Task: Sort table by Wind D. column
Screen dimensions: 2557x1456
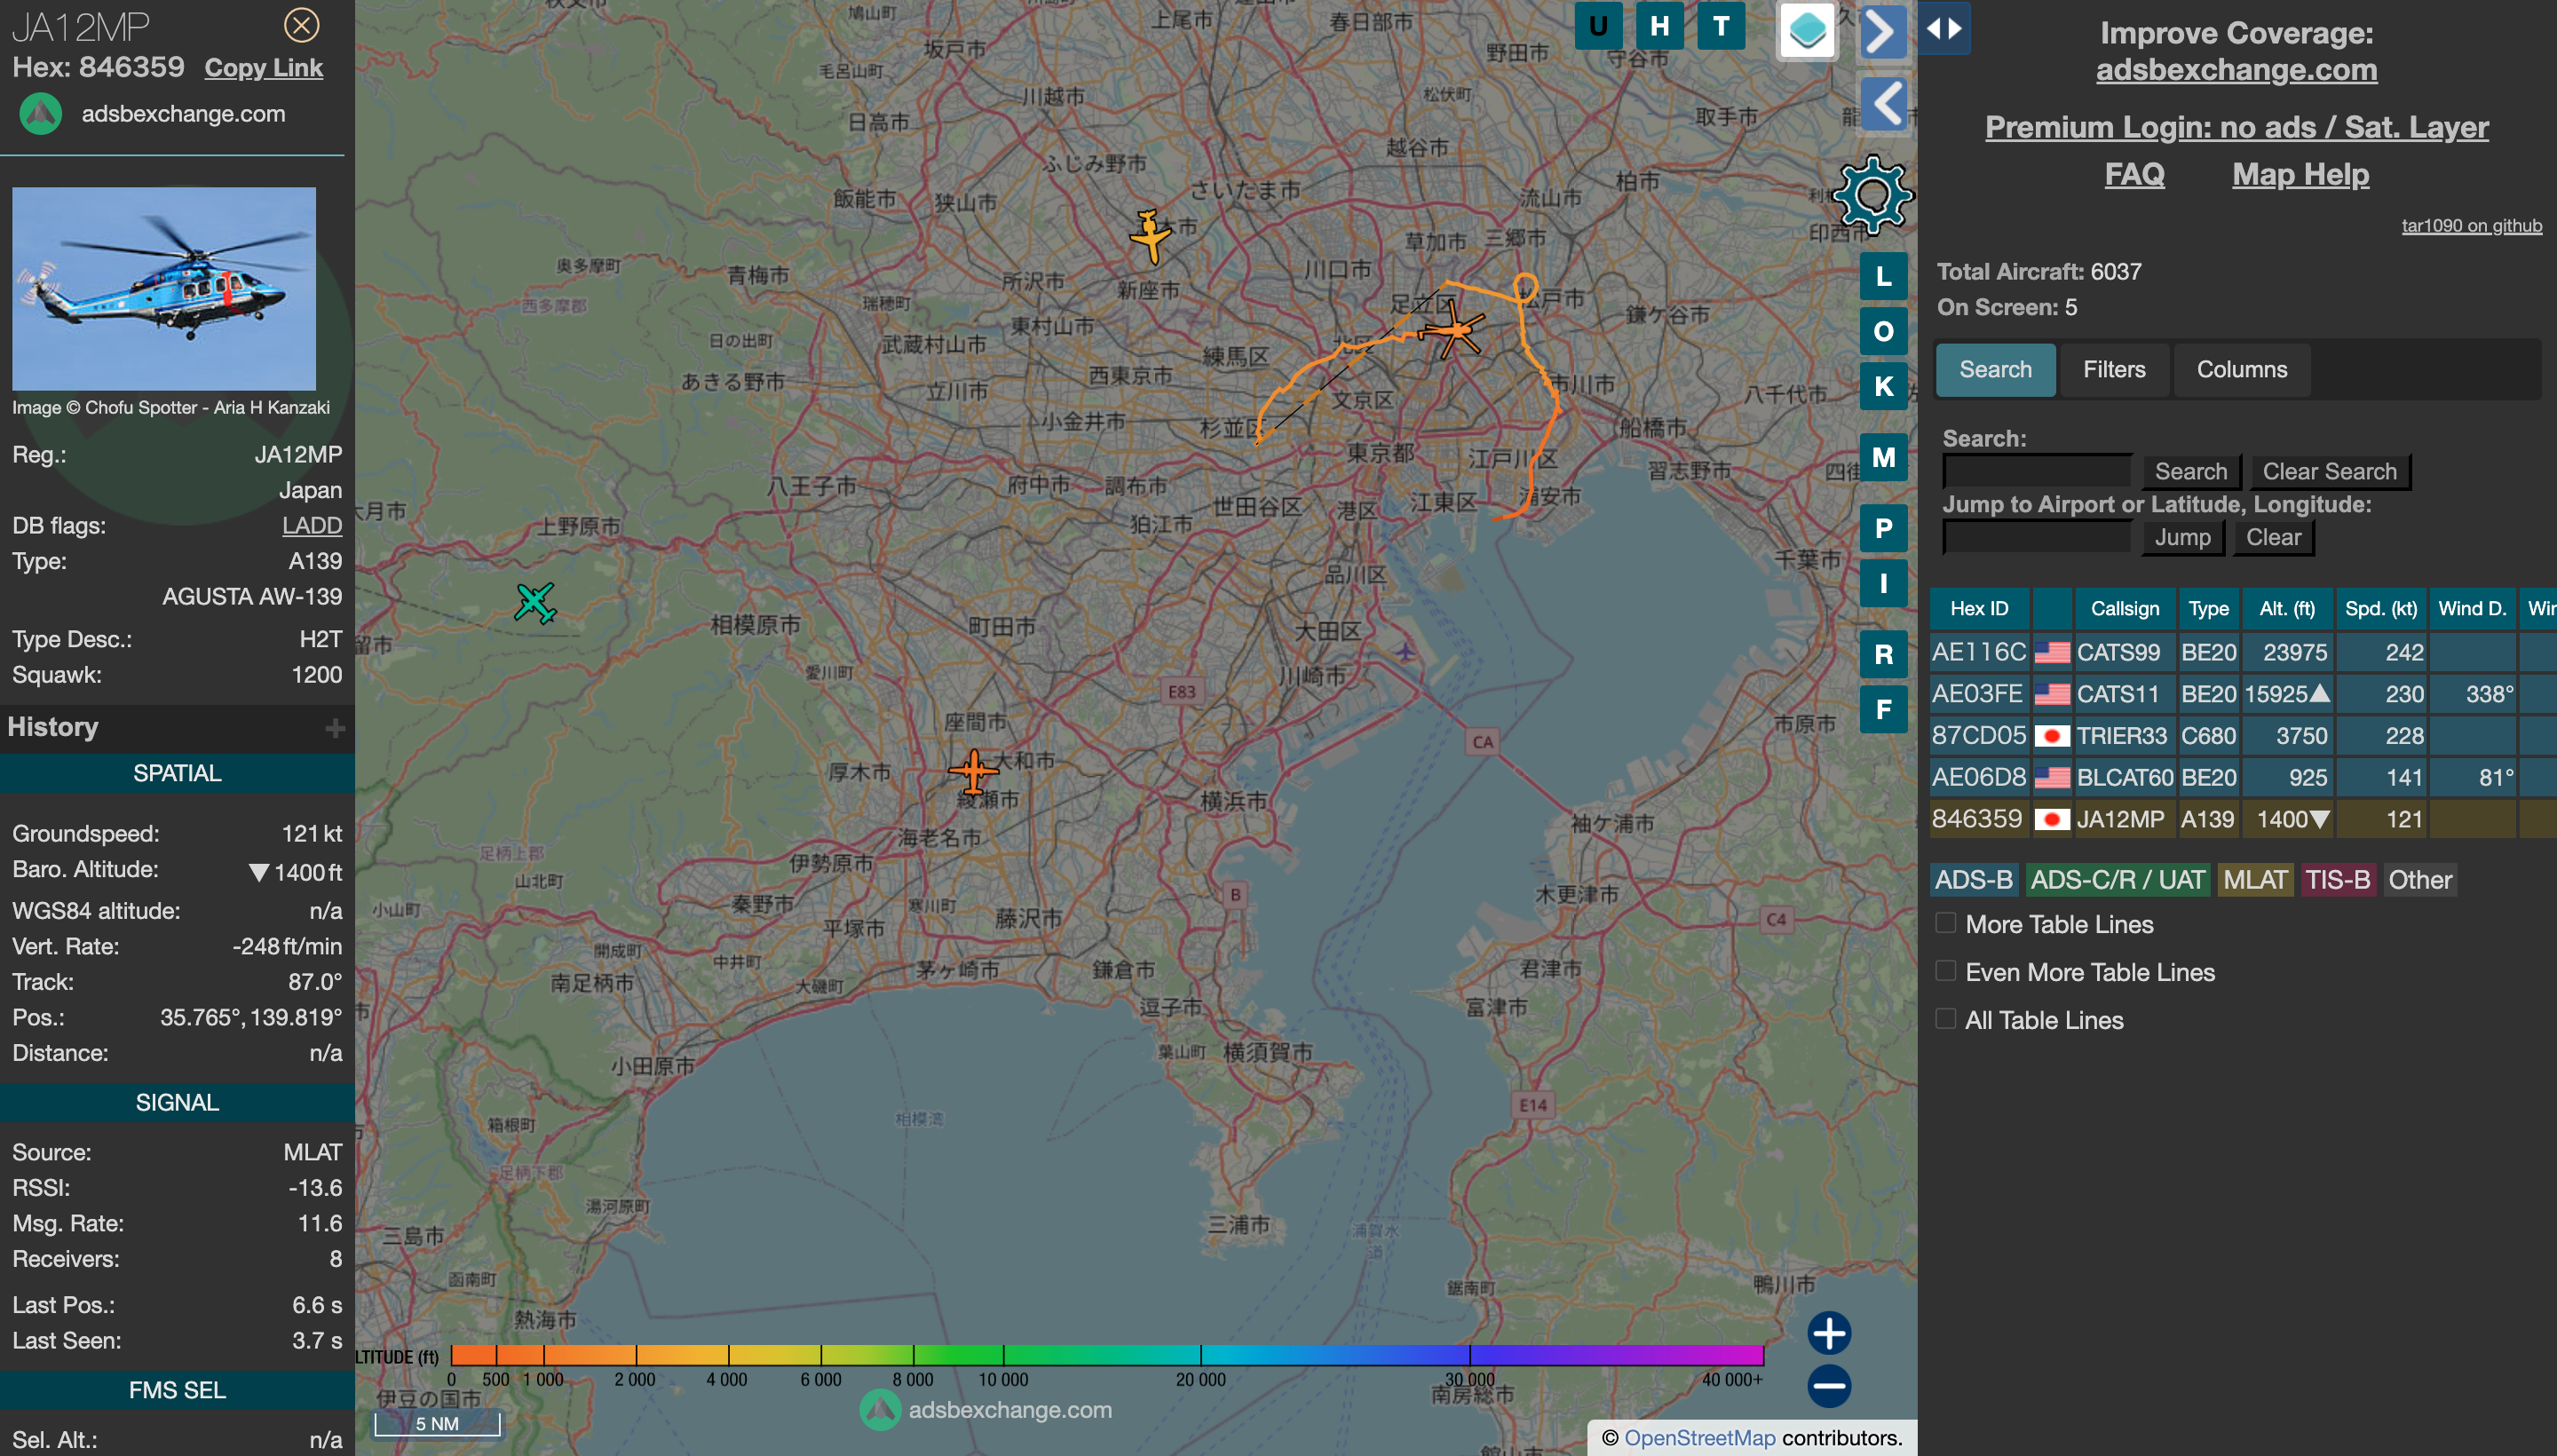Action: (2471, 609)
